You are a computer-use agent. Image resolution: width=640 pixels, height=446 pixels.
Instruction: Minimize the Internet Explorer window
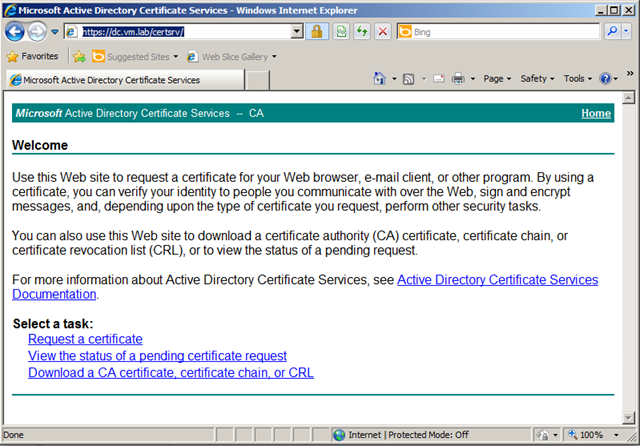(600, 11)
